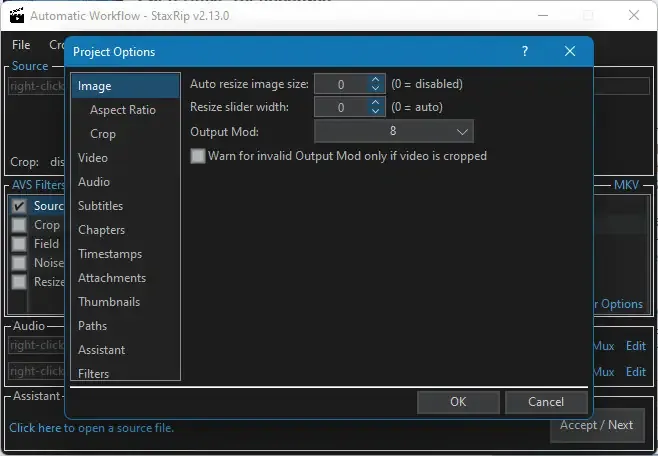Open the Output Mod dropdown
The image size is (658, 456).
[393, 131]
